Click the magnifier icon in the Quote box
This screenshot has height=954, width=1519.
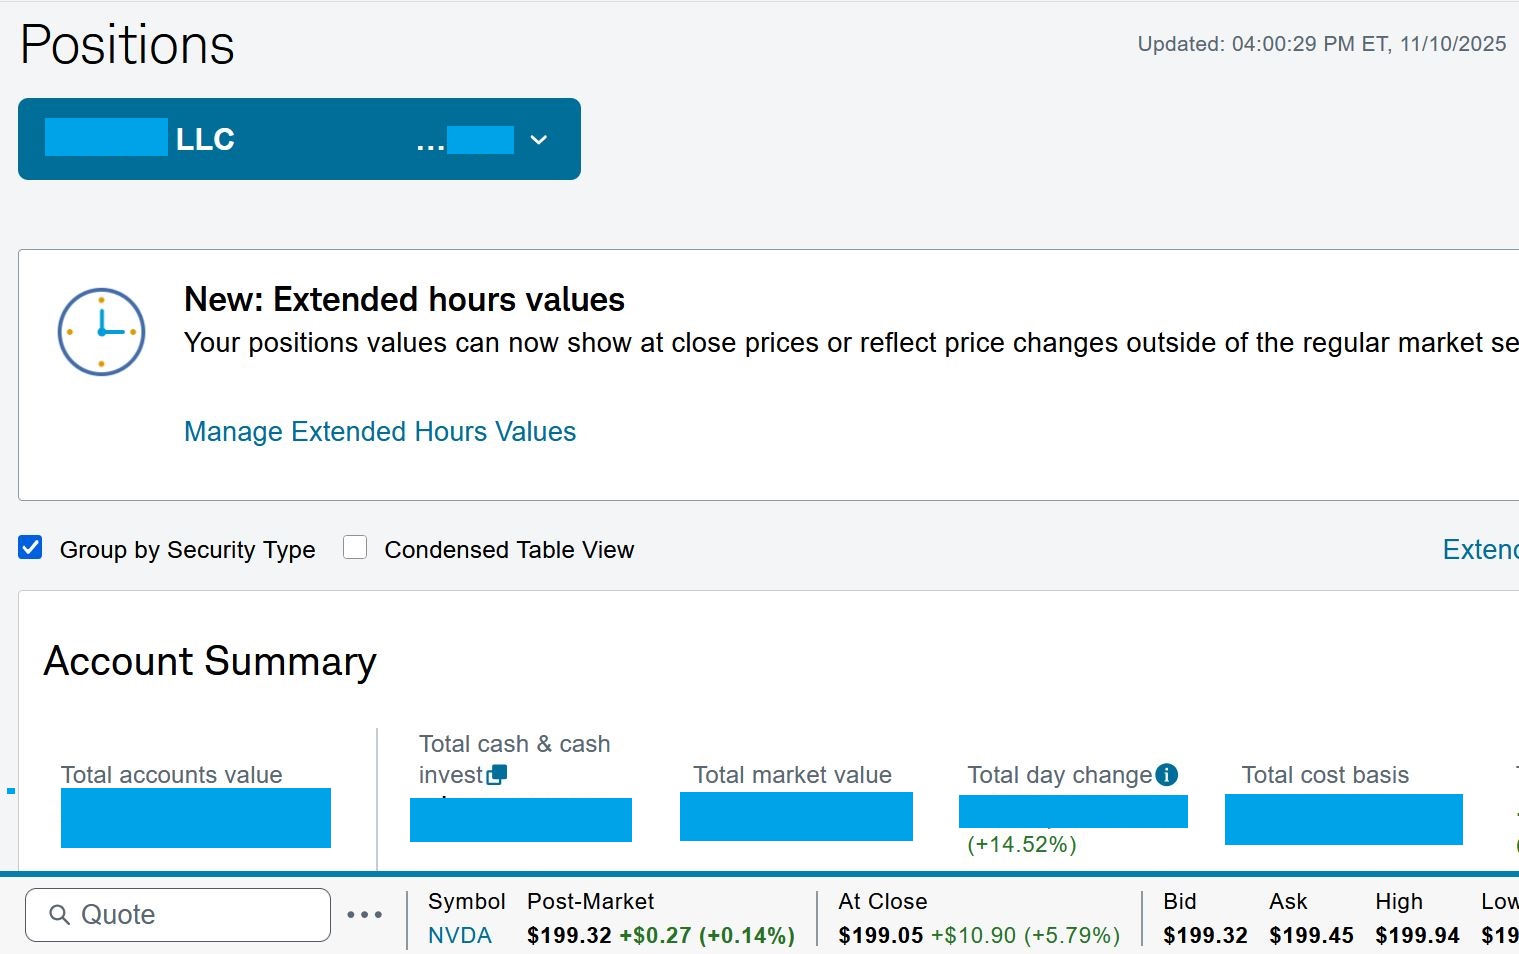point(60,915)
